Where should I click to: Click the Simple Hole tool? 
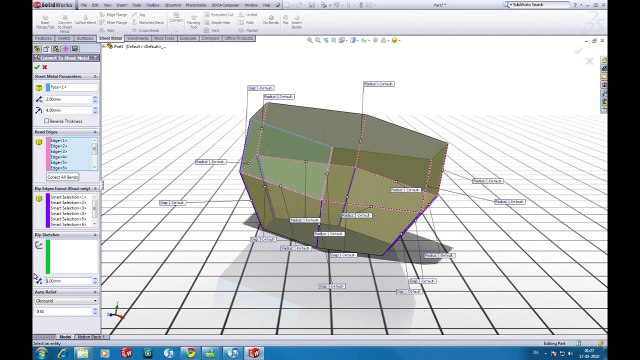[217, 22]
